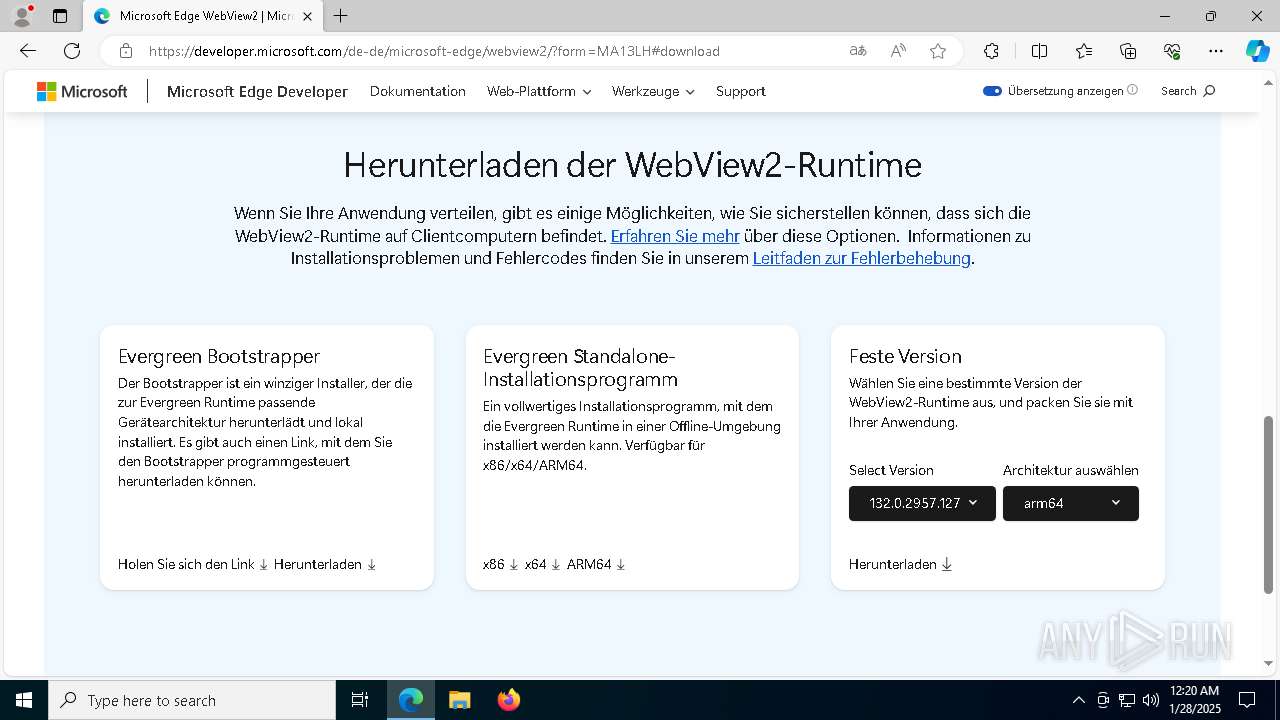Launch Copilot sidebar icon

pos(1257,51)
